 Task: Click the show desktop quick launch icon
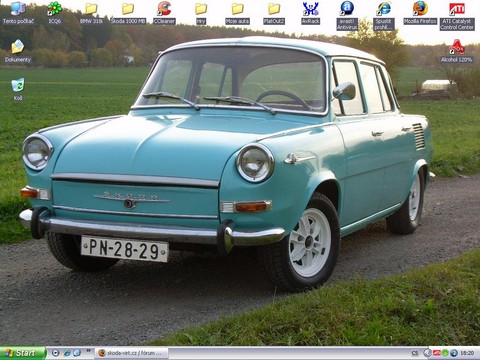click(77, 353)
